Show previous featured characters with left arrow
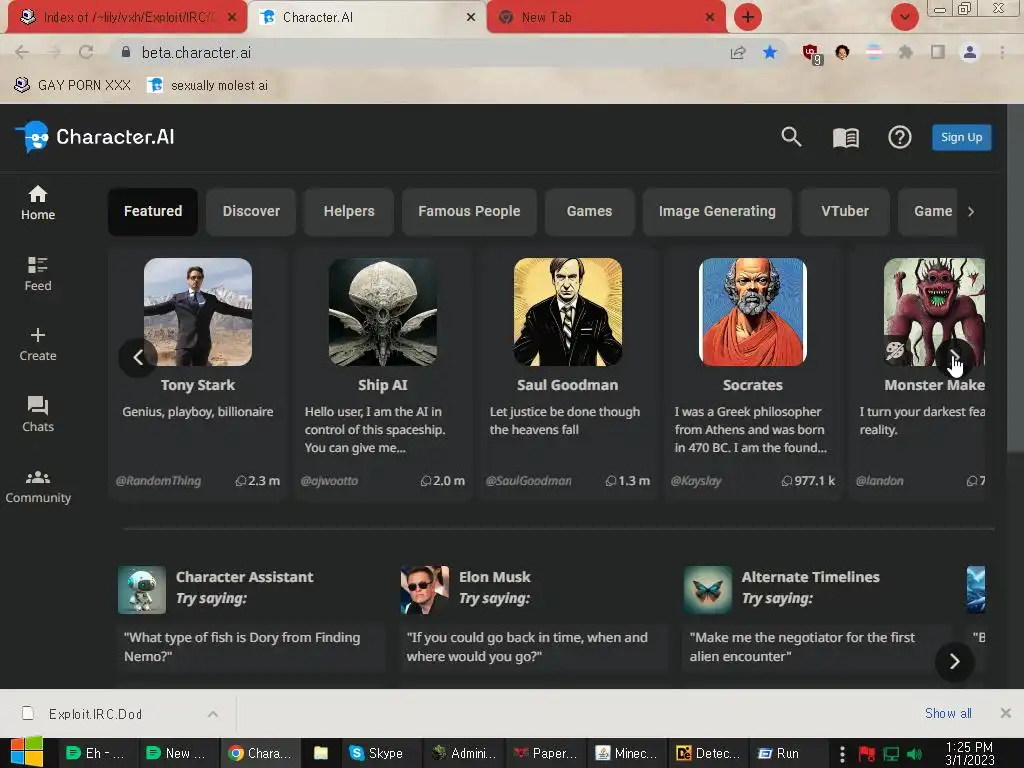This screenshot has height=768, width=1024. click(x=138, y=357)
